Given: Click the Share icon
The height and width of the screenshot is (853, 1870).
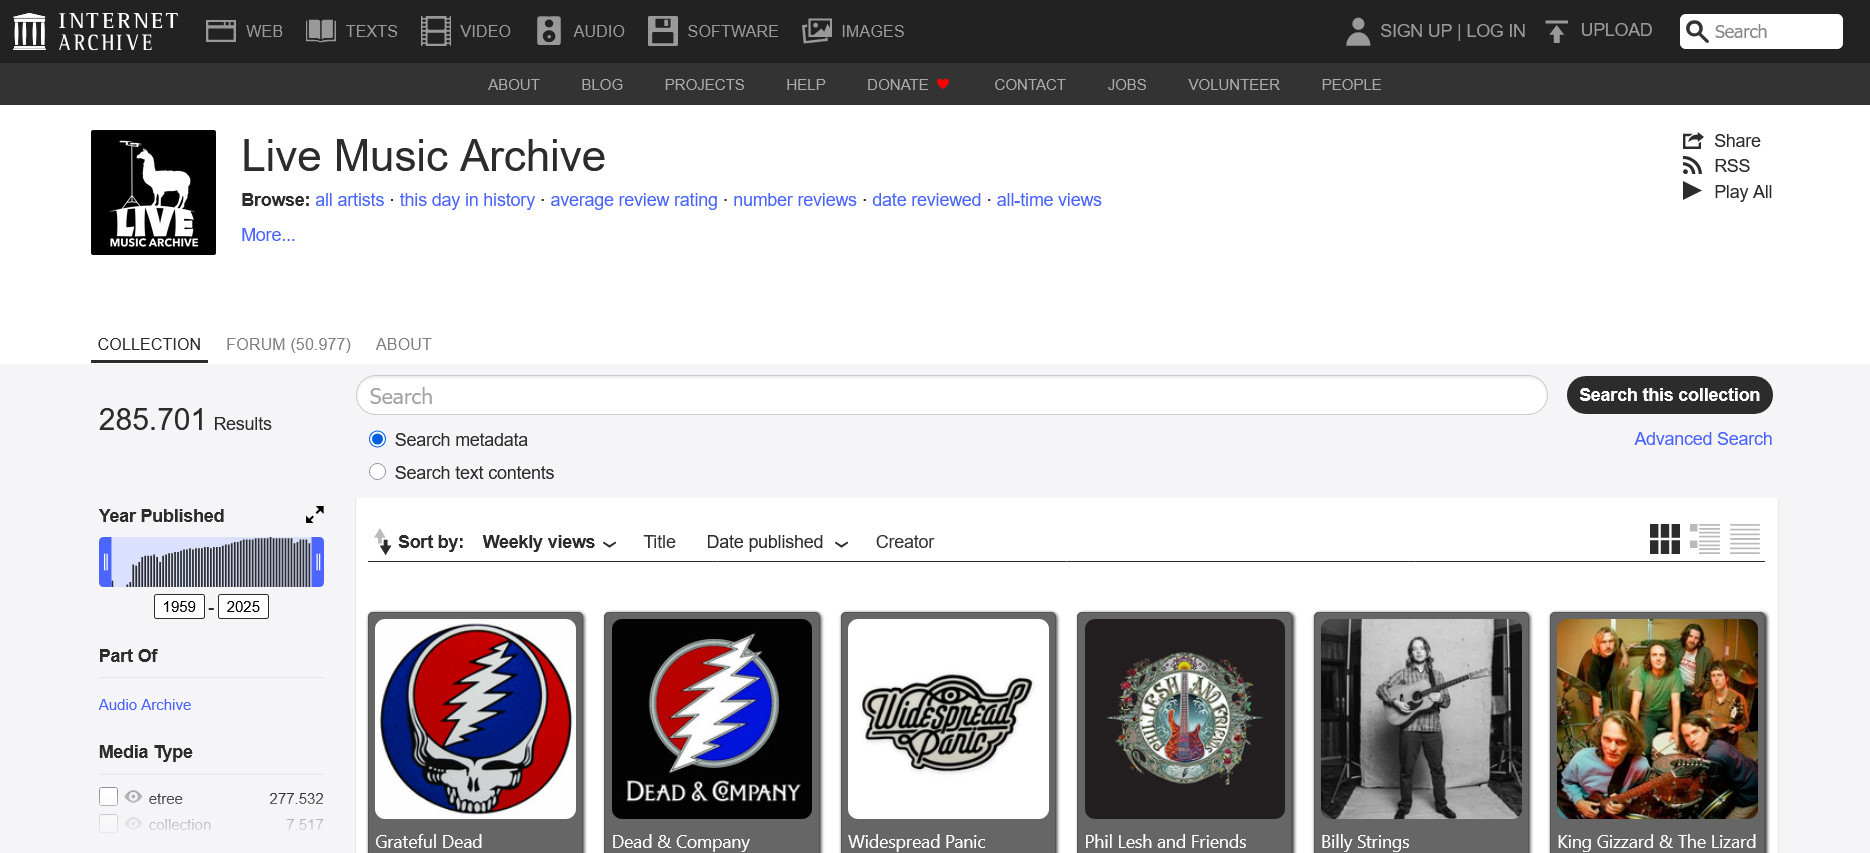Looking at the screenshot, I should 1692,141.
